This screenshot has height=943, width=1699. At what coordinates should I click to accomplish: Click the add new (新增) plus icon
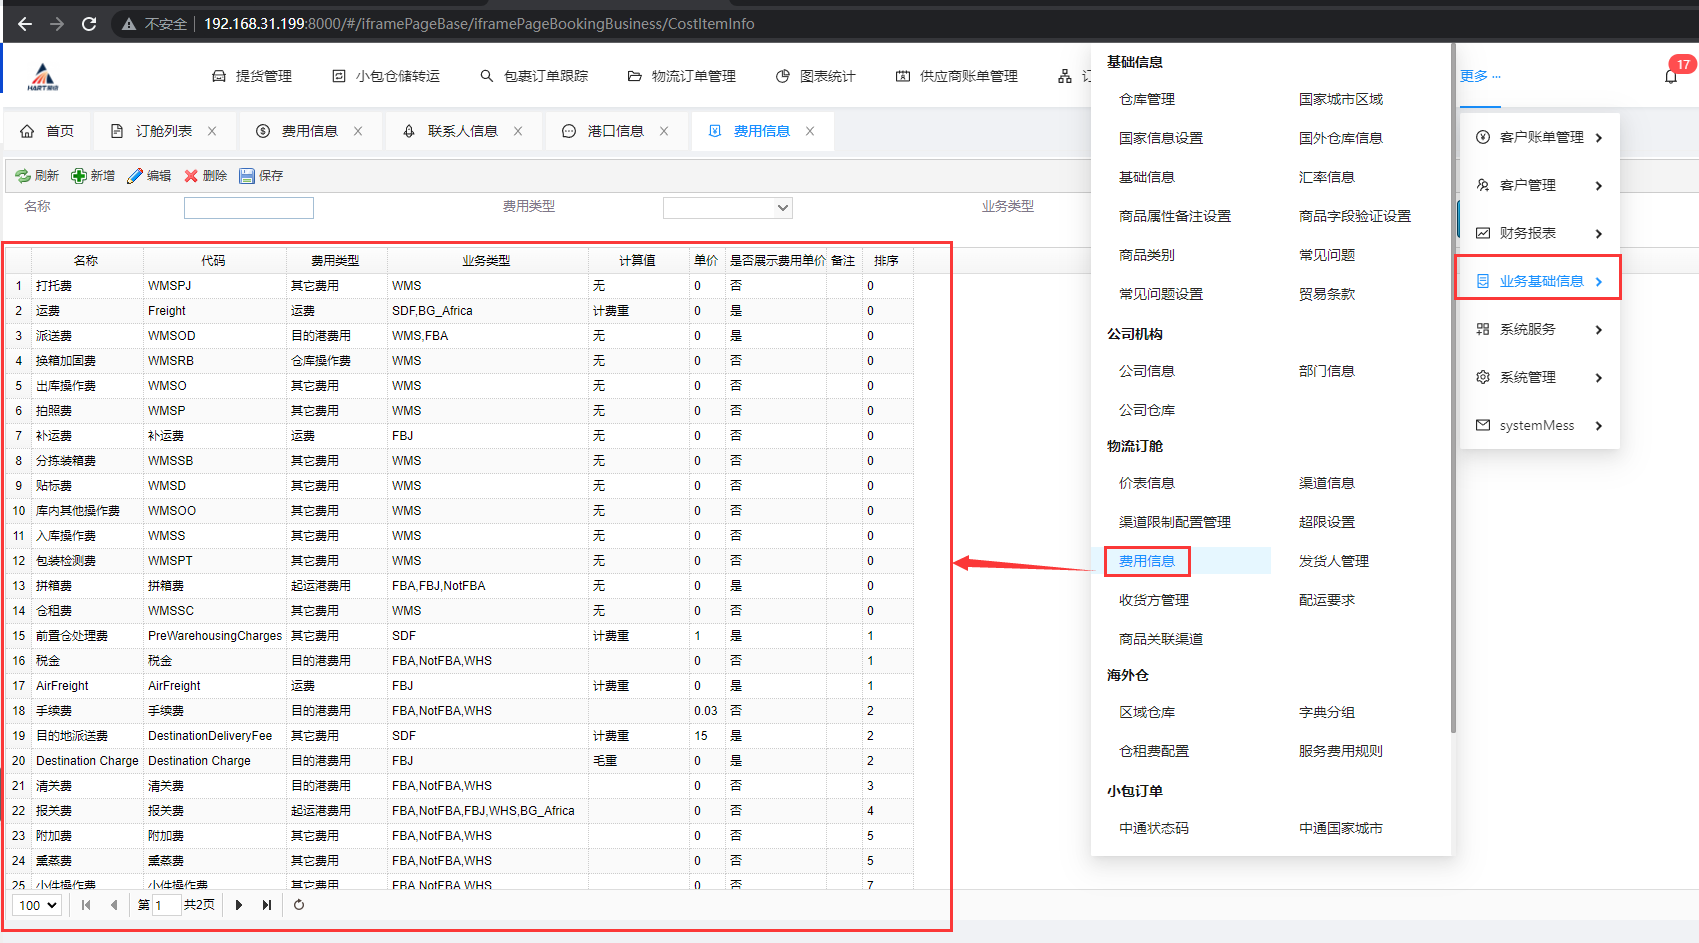(79, 176)
